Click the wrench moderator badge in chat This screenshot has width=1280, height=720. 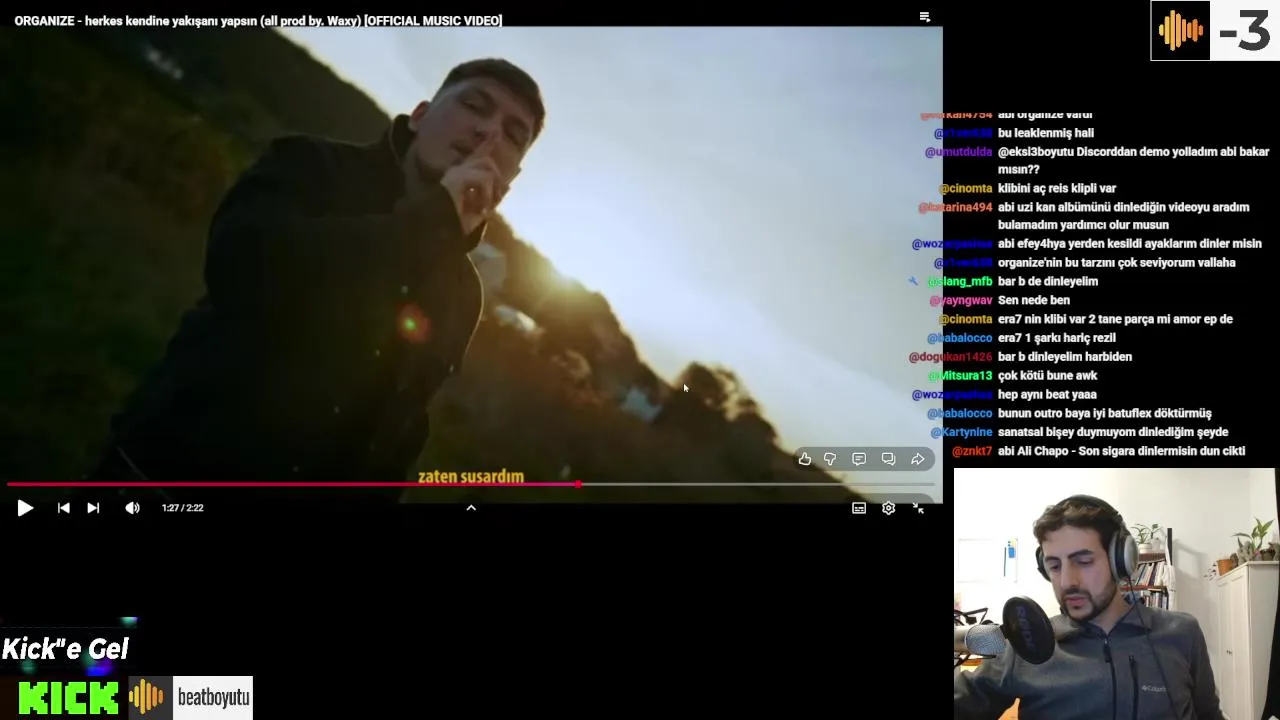913,282
